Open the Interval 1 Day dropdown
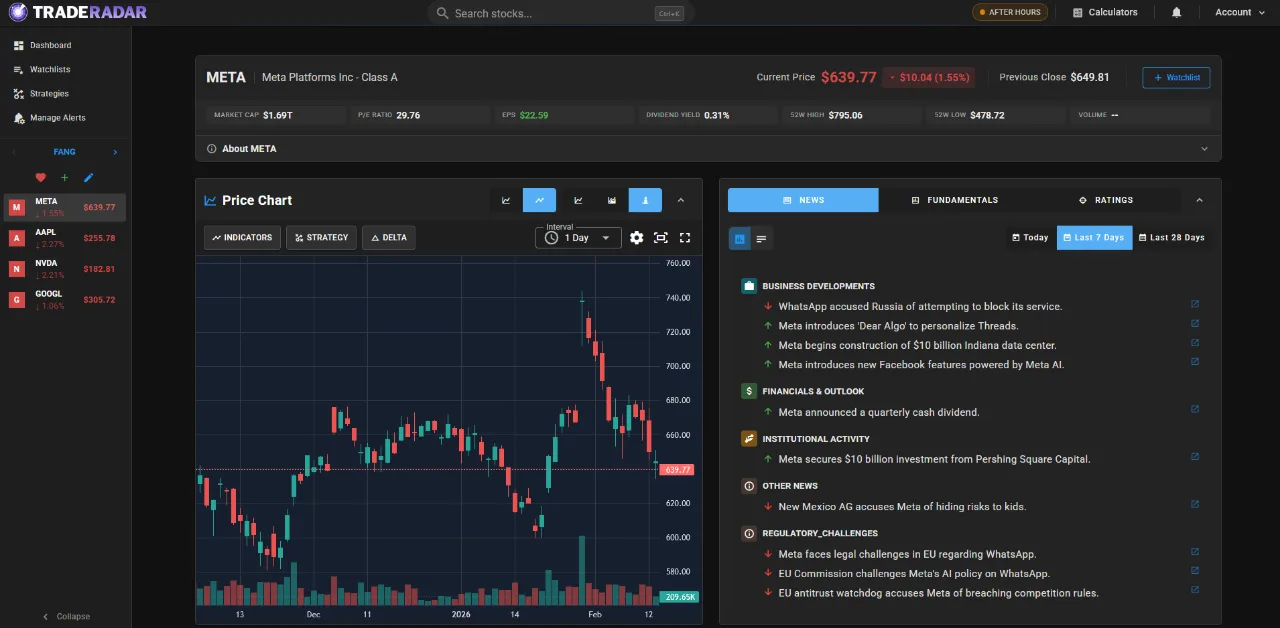 tap(578, 238)
